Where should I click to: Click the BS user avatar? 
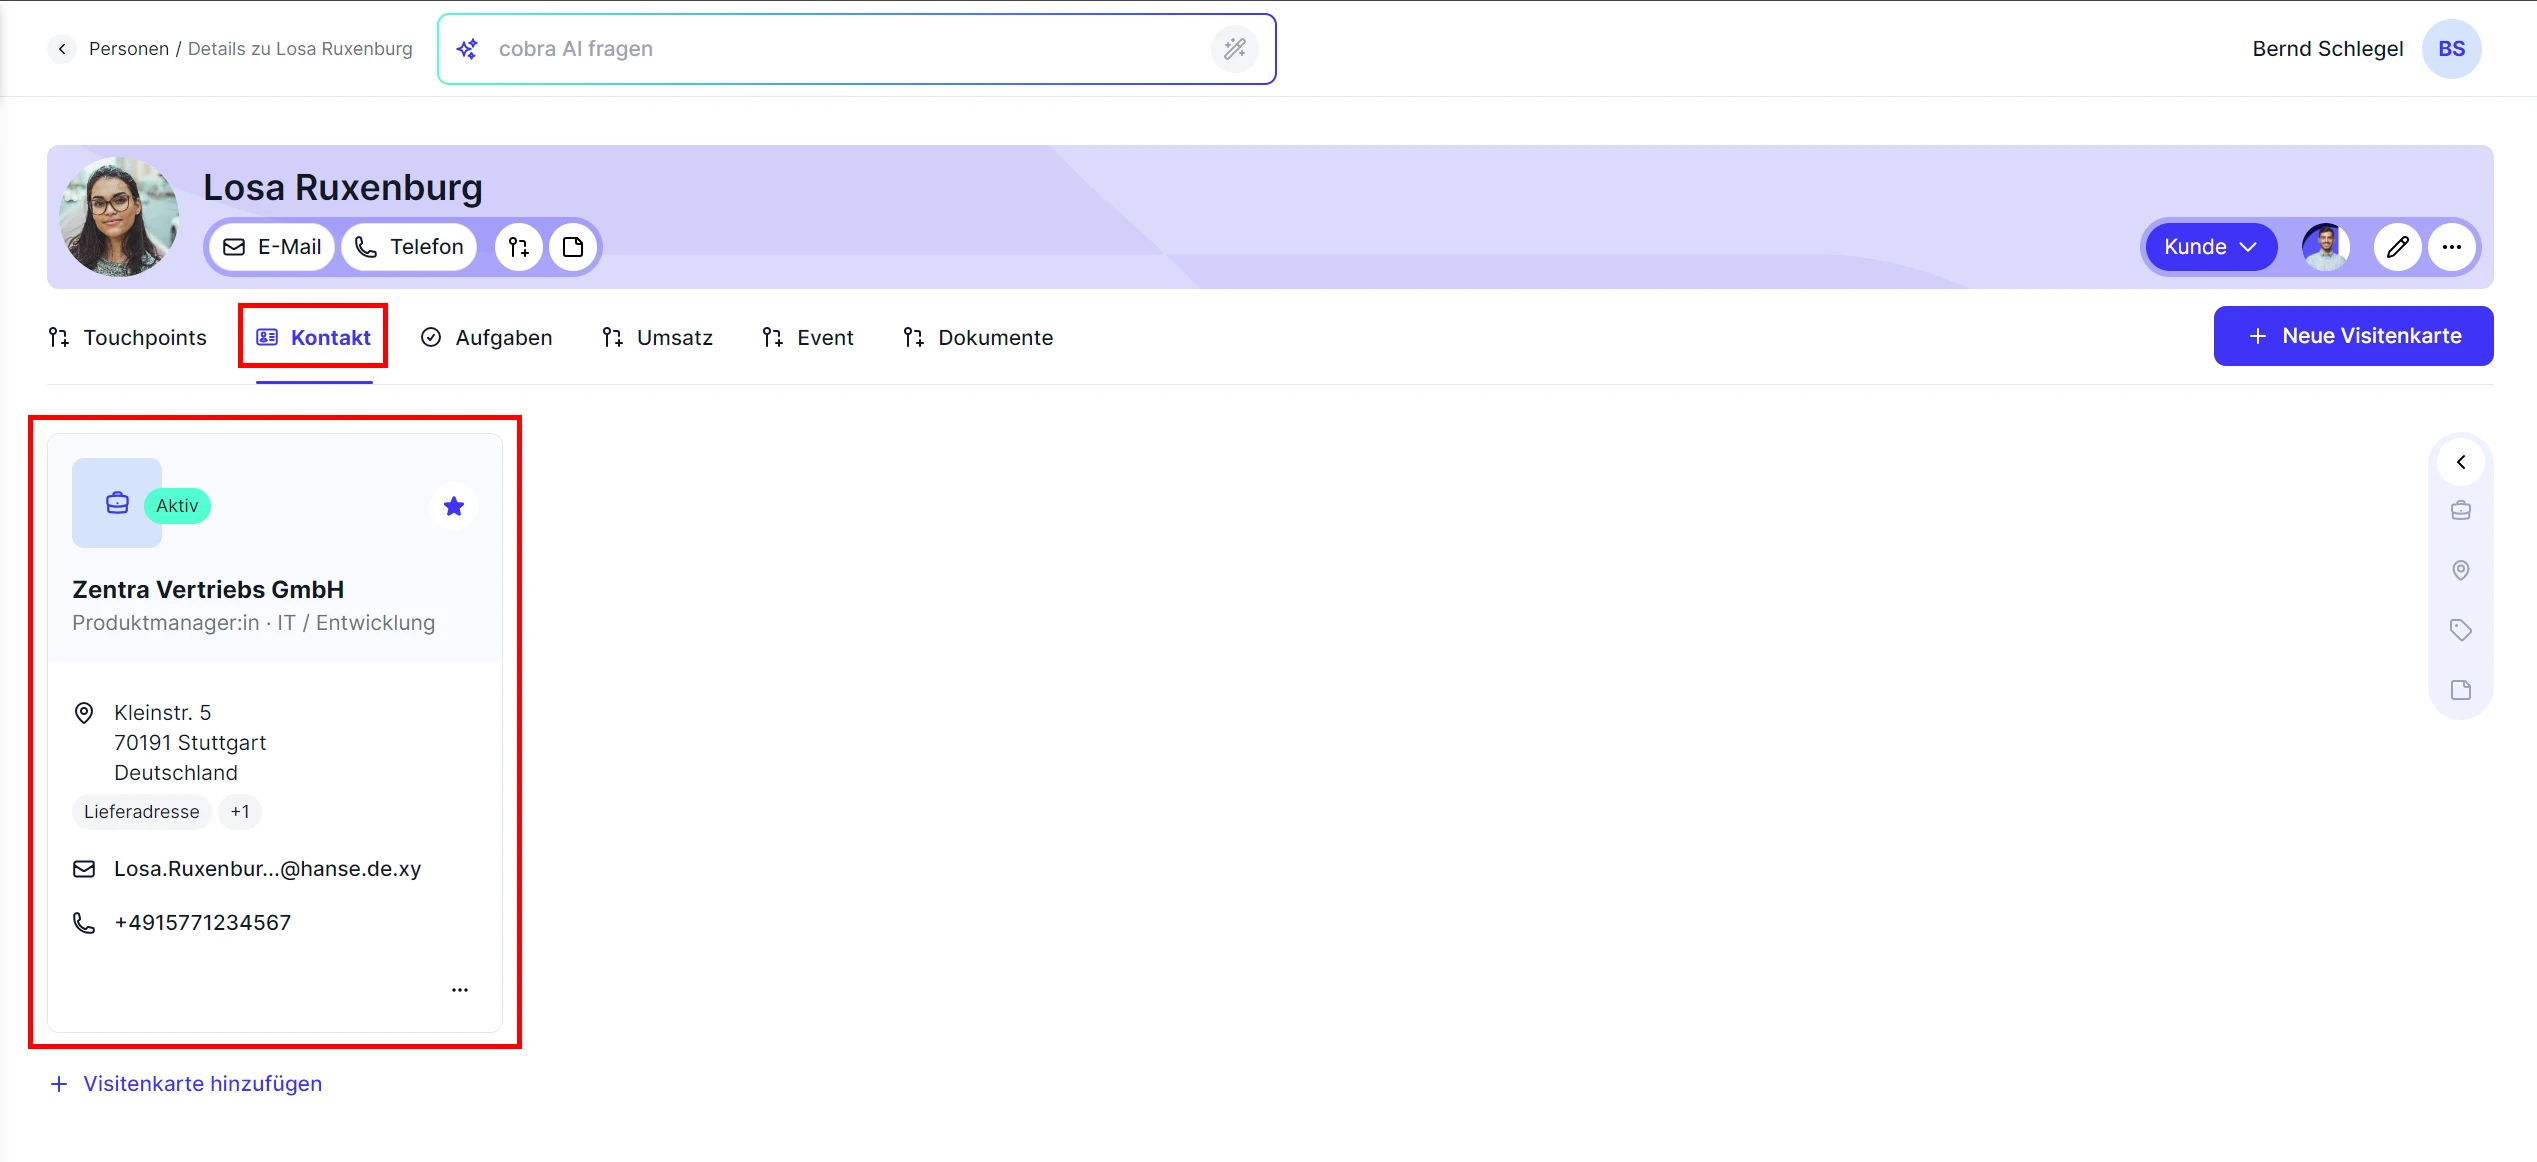coord(2451,49)
